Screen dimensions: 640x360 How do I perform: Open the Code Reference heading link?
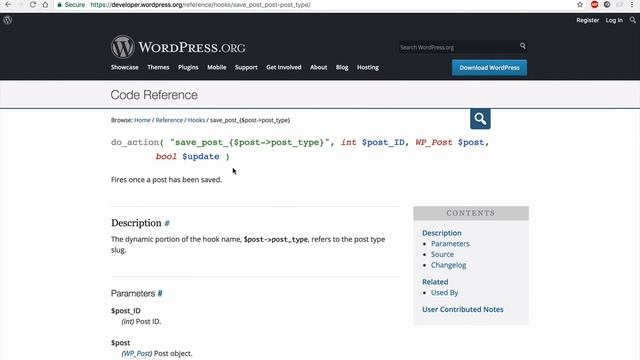[154, 95]
